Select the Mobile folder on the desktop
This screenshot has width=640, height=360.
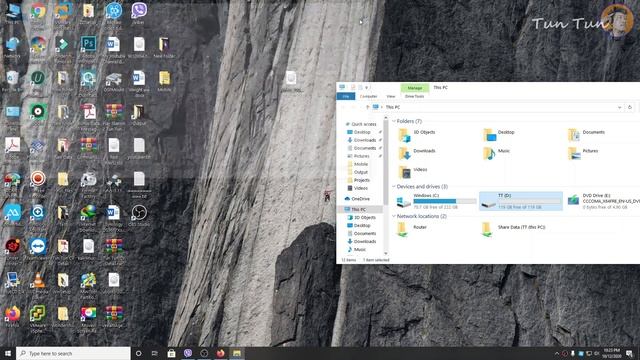[164, 78]
